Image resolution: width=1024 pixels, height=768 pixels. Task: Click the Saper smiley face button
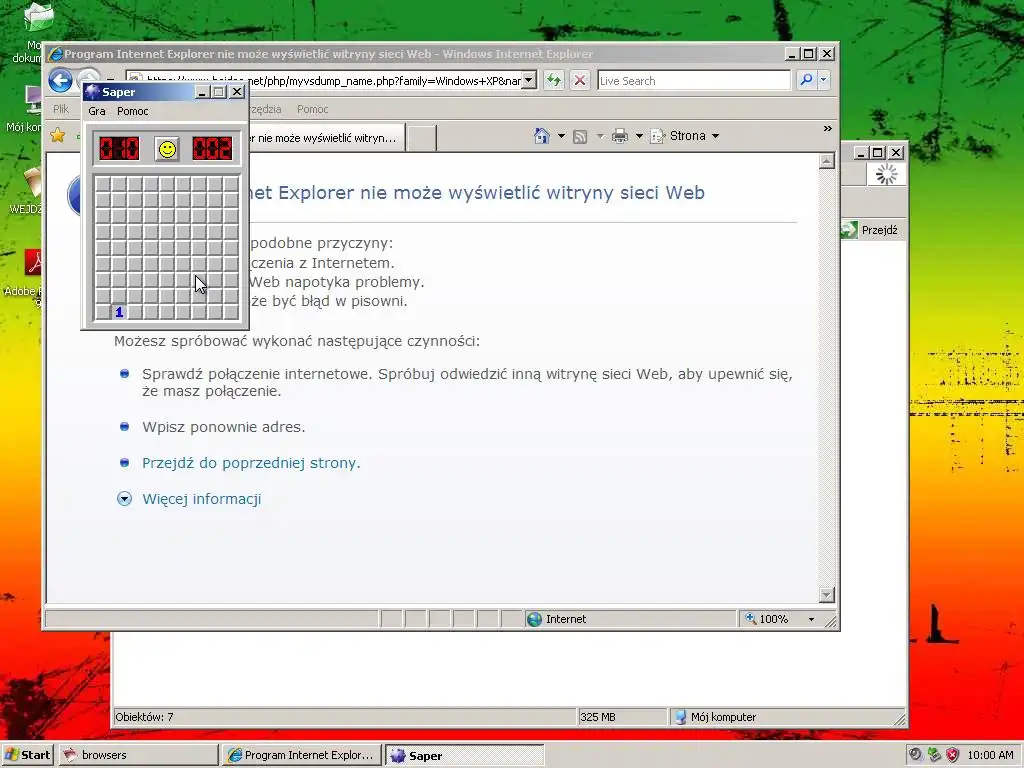[x=167, y=149]
